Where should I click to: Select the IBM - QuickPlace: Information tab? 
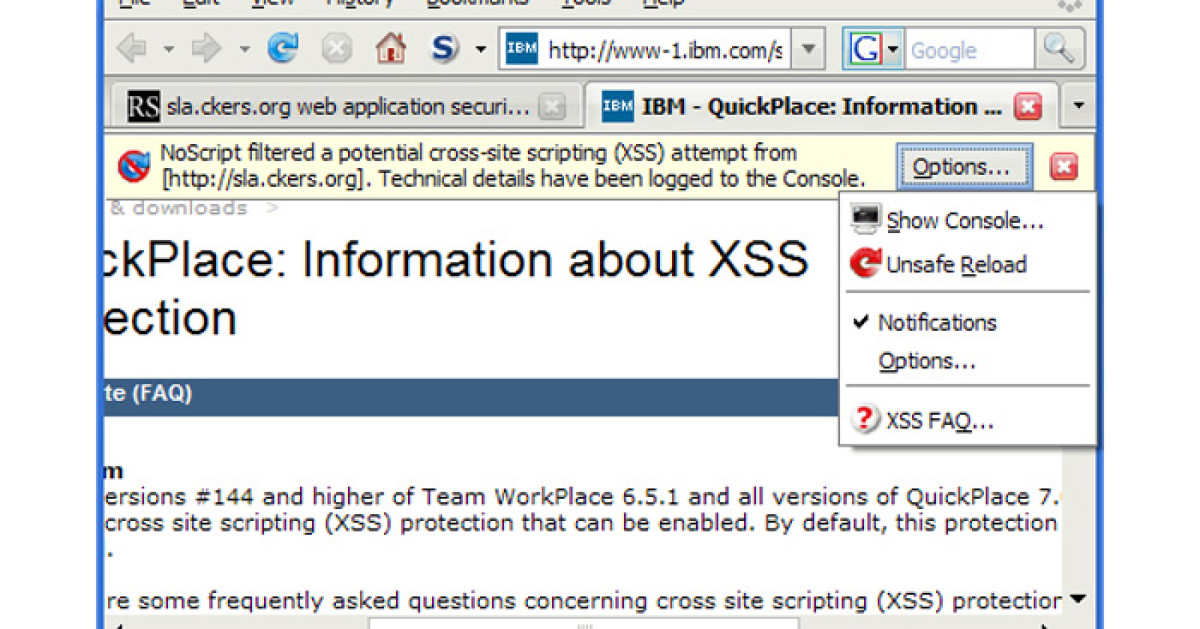tap(820, 106)
